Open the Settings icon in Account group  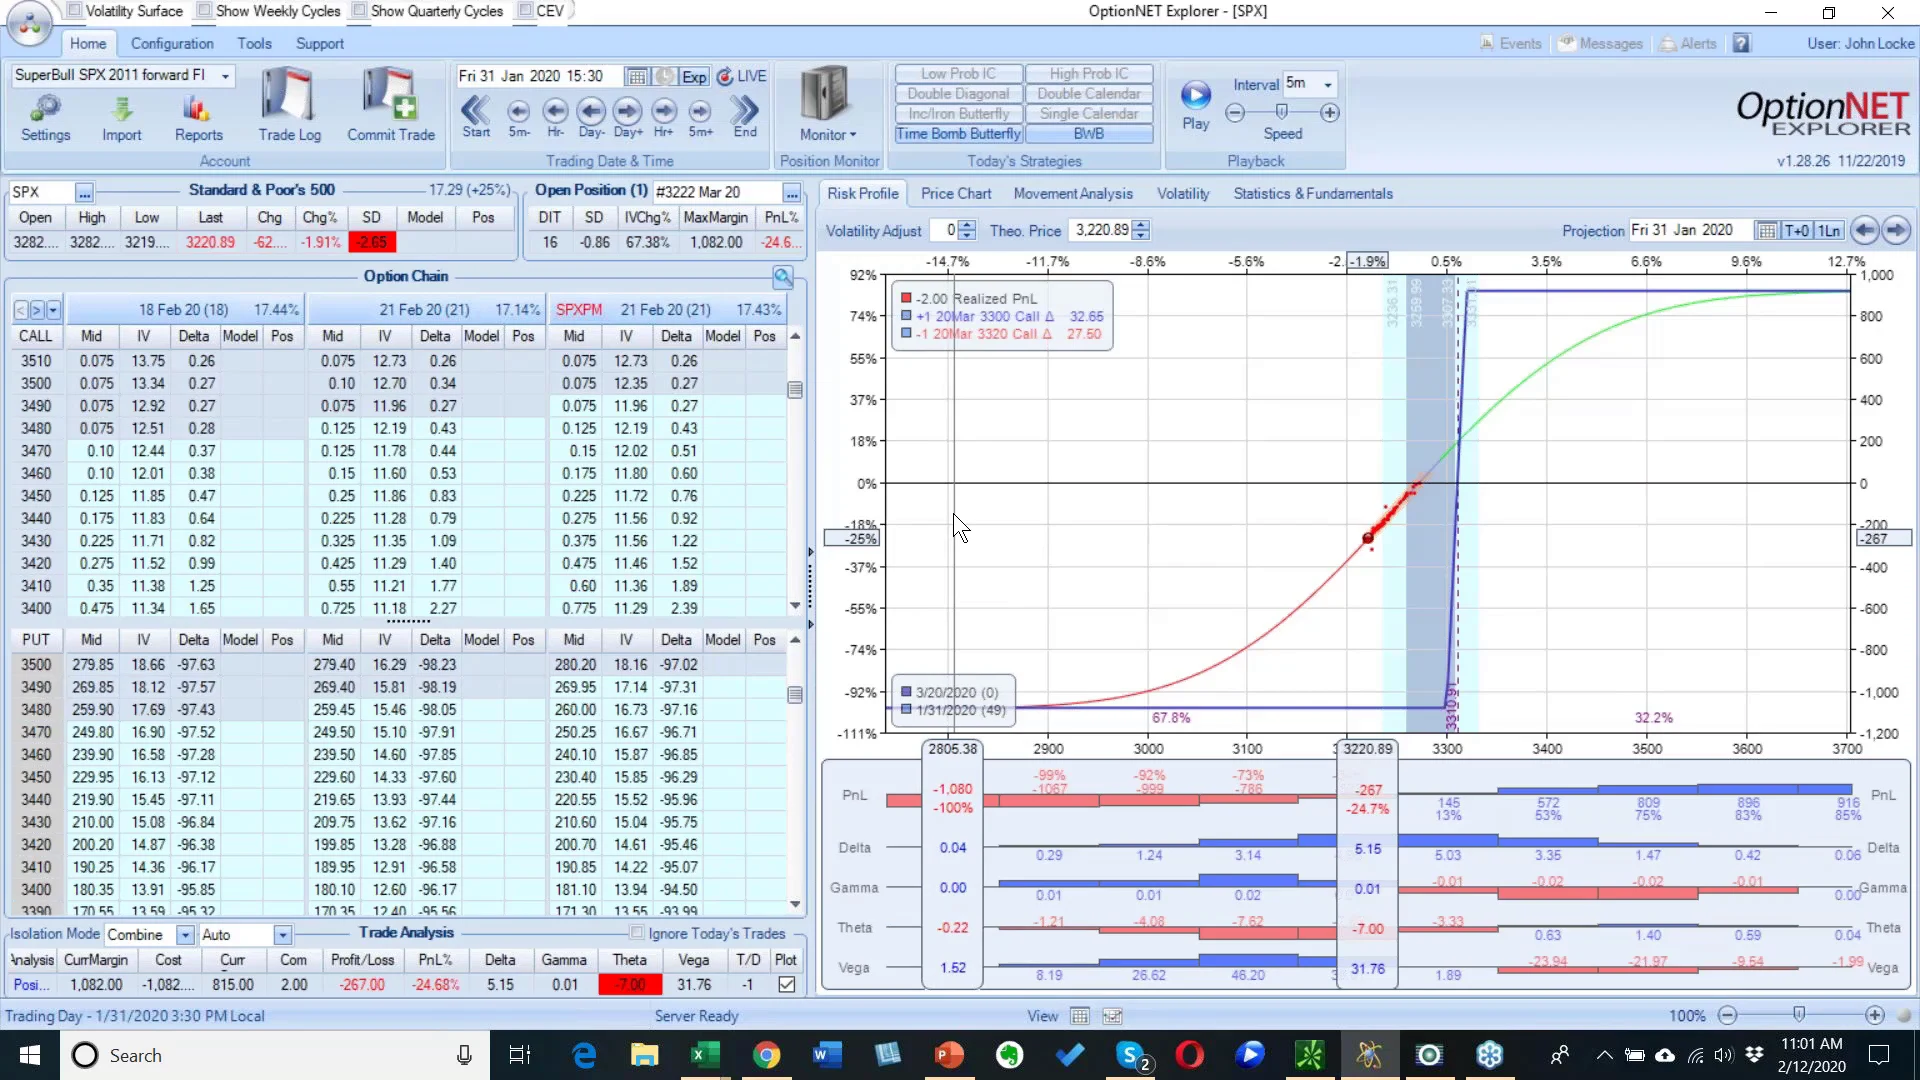tap(45, 118)
